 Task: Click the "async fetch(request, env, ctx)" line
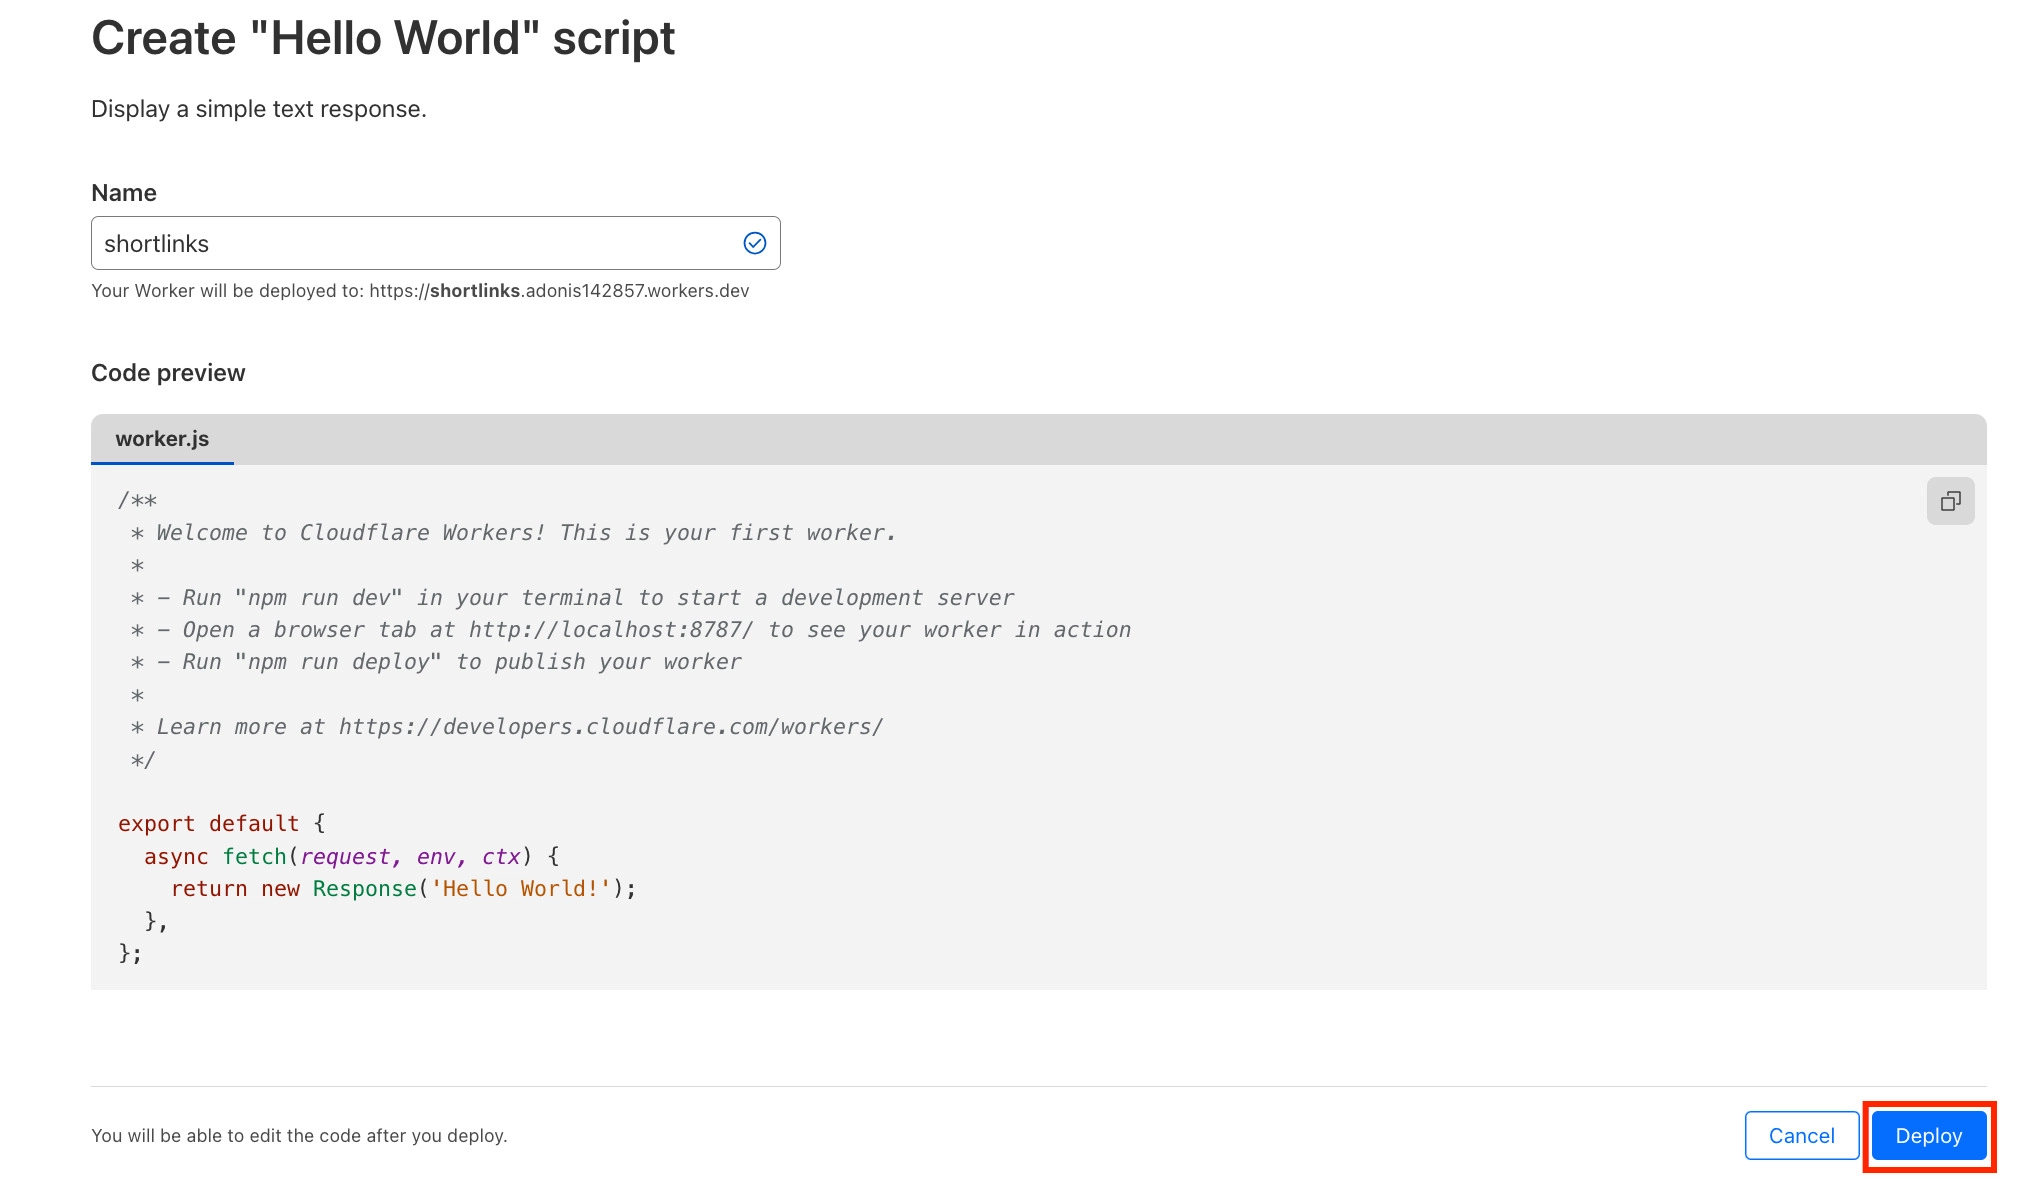(350, 856)
